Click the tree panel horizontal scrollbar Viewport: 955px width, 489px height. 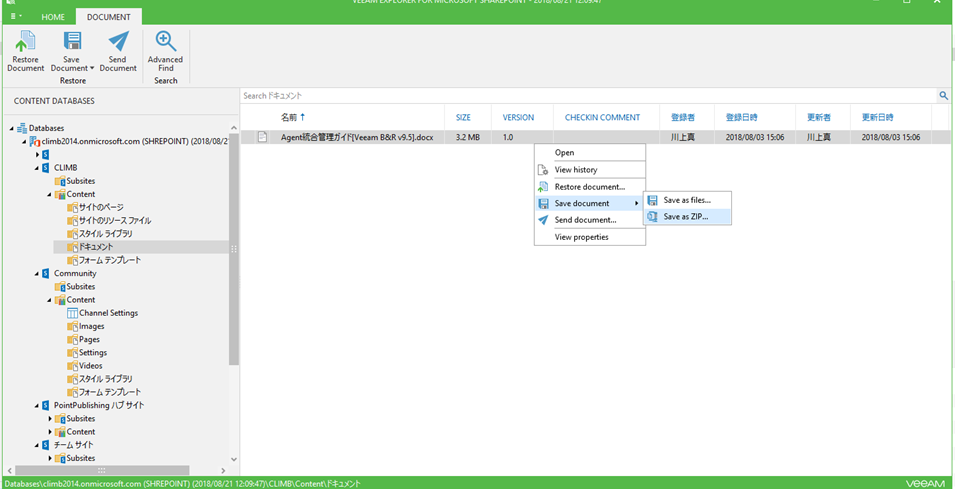(x=101, y=471)
